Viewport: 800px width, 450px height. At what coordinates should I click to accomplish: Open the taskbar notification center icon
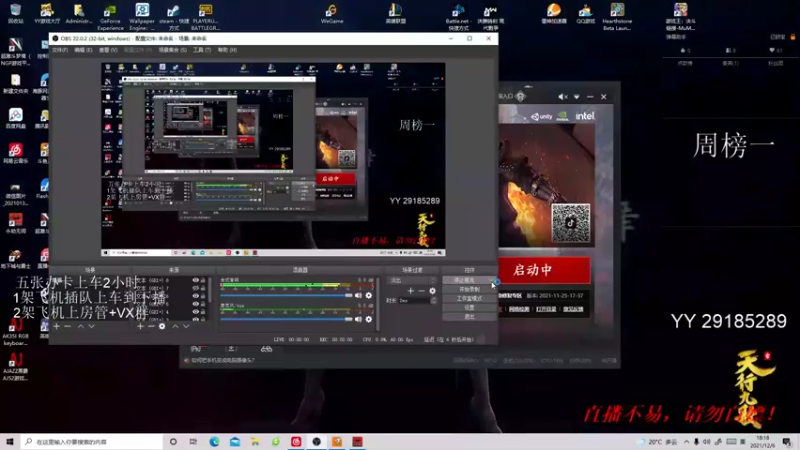(787, 442)
